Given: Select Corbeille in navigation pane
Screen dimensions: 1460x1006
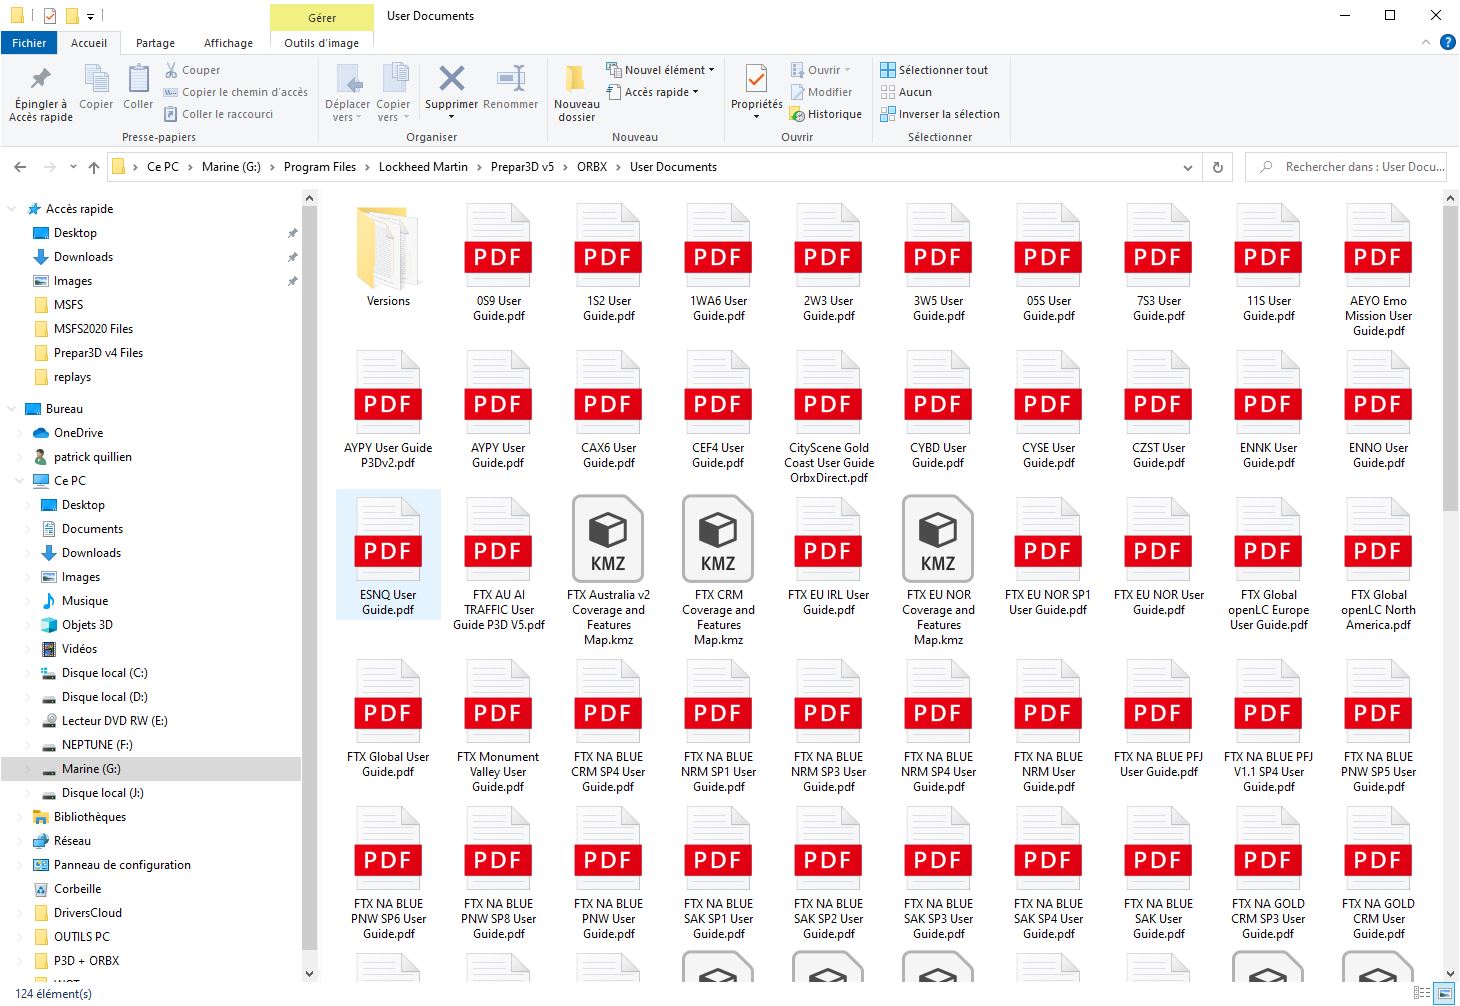Looking at the screenshot, I should (77, 889).
